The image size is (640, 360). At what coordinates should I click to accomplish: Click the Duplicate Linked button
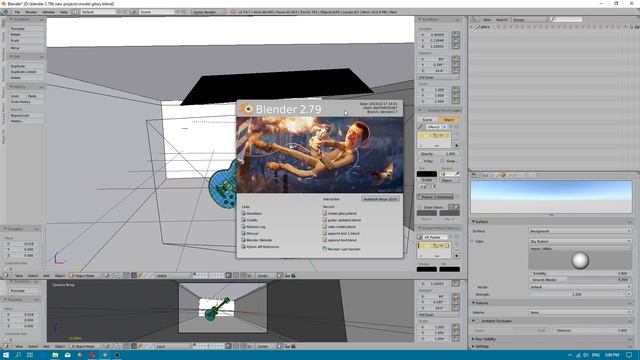(x=26, y=72)
